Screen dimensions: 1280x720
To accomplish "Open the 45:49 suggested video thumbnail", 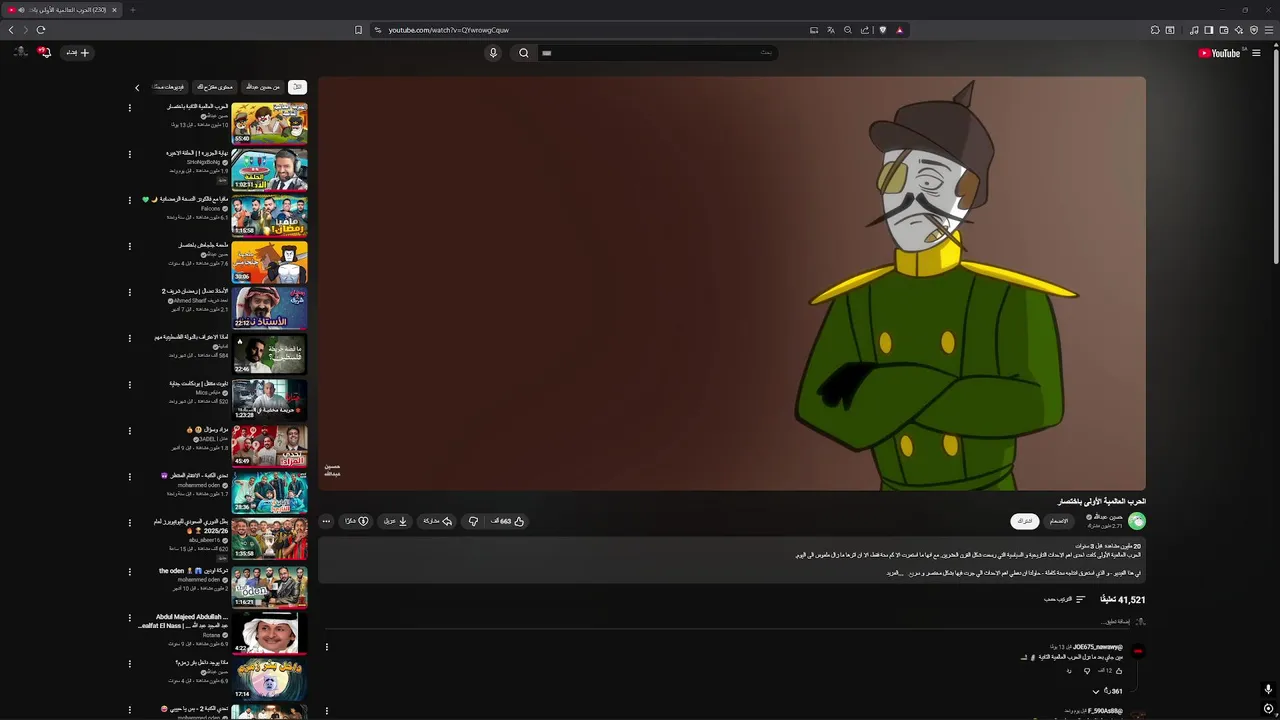I will click(x=270, y=446).
